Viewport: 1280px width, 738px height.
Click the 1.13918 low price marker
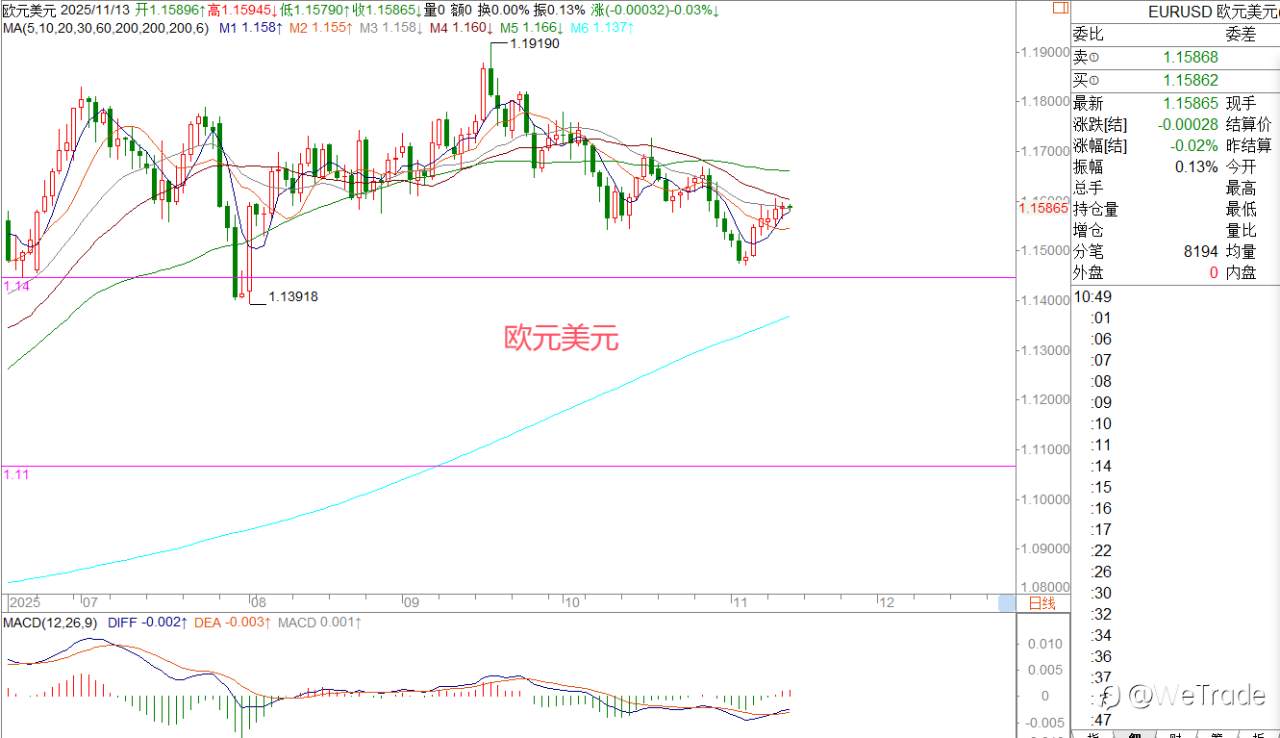[x=292, y=296]
